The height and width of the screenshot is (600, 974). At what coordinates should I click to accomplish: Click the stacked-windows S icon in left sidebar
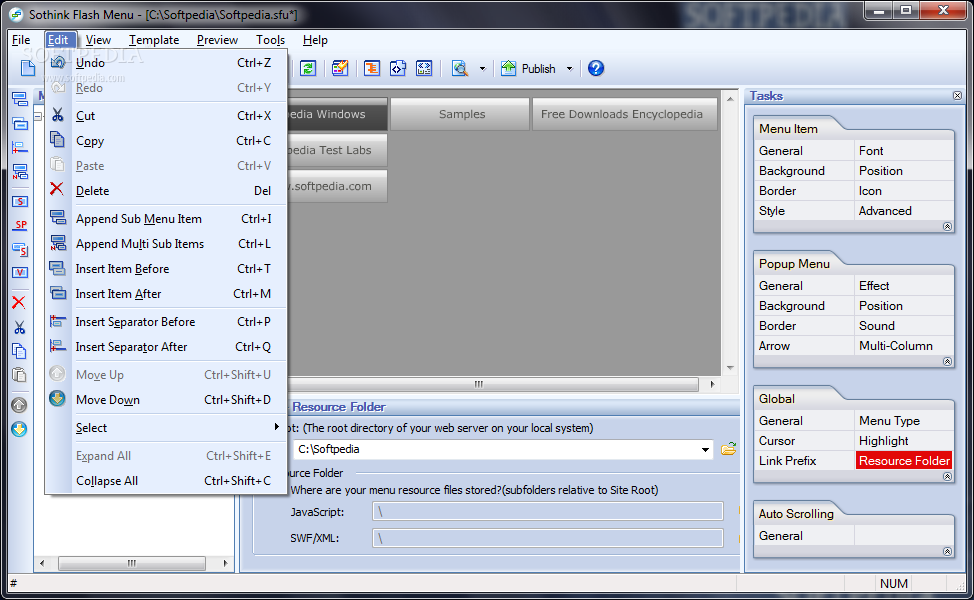click(x=20, y=249)
